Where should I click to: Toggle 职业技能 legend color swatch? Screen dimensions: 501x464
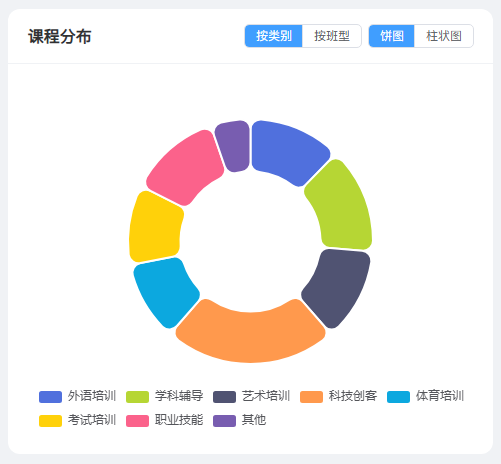[x=137, y=421]
